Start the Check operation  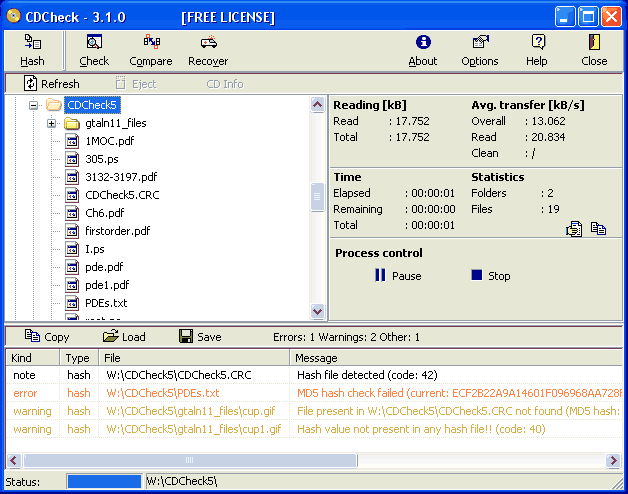pyautogui.click(x=94, y=50)
